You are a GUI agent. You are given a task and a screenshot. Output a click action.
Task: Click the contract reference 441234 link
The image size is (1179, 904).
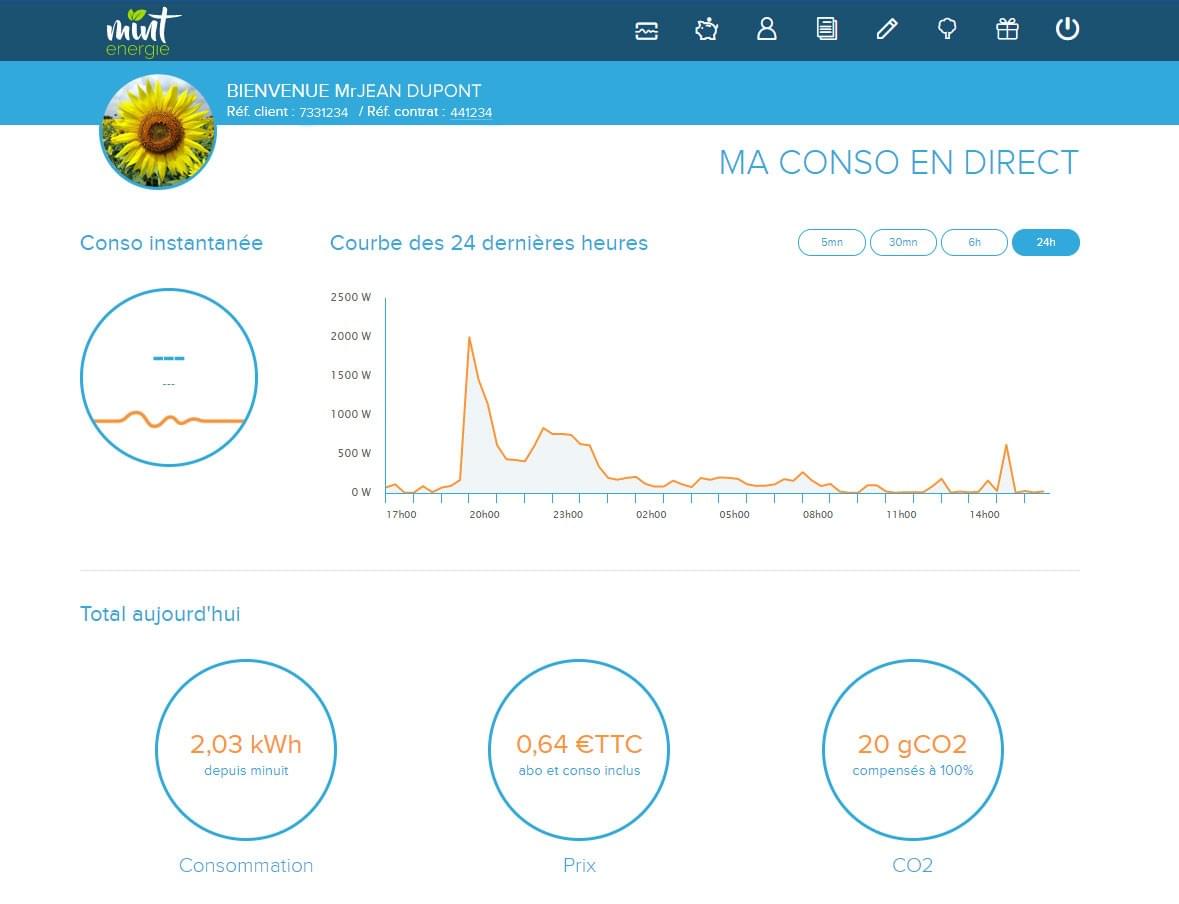click(x=471, y=112)
